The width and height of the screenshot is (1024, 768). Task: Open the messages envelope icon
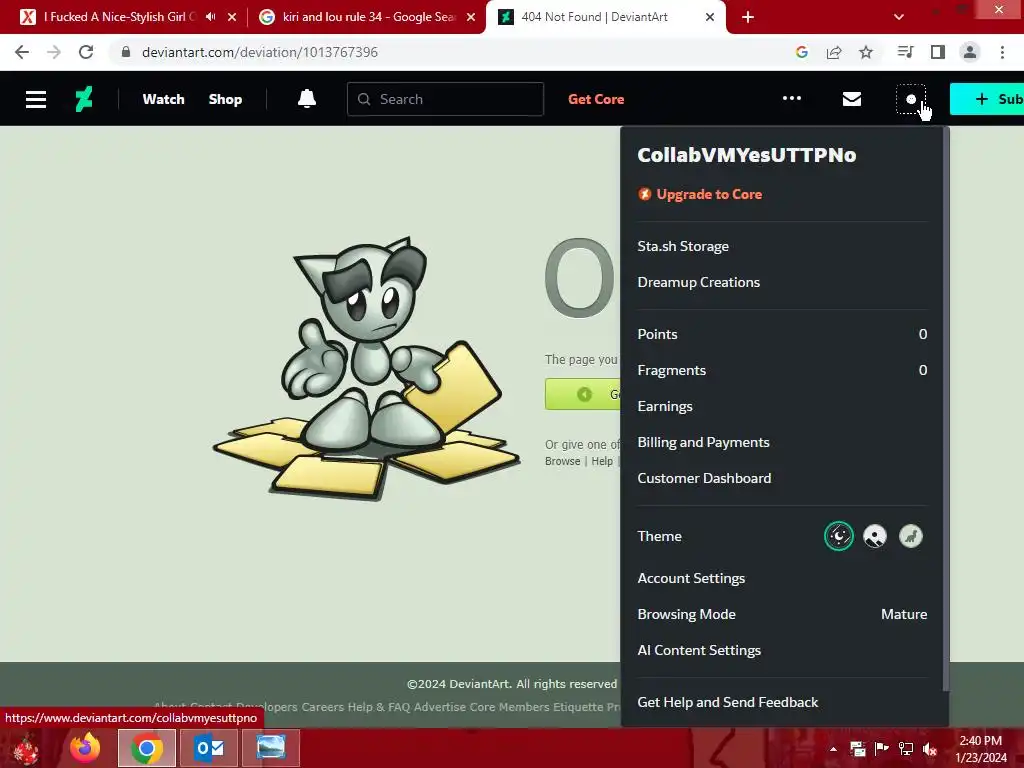pyautogui.click(x=852, y=99)
